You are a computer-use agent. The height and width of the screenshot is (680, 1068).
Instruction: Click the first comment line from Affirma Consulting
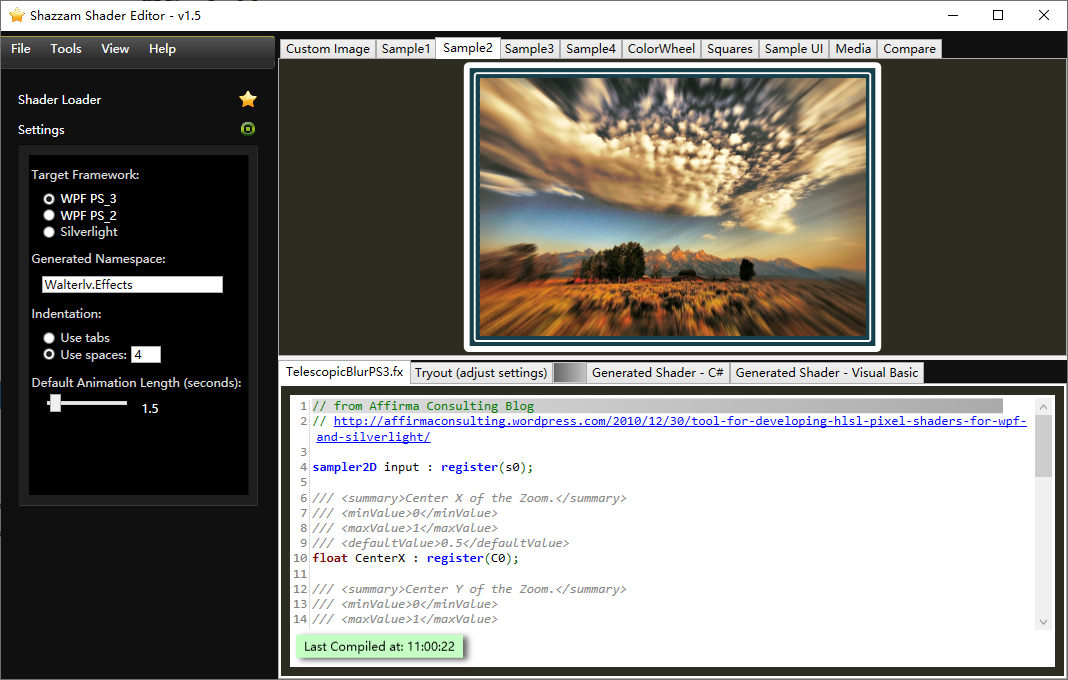423,406
